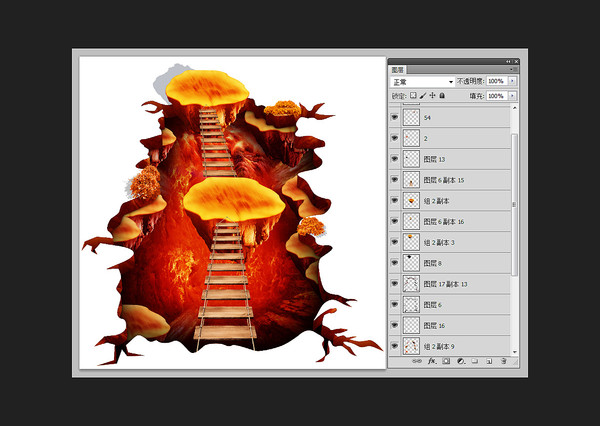Add a layer mask using mask icon
This screenshot has height=426, width=600.
[x=446, y=361]
